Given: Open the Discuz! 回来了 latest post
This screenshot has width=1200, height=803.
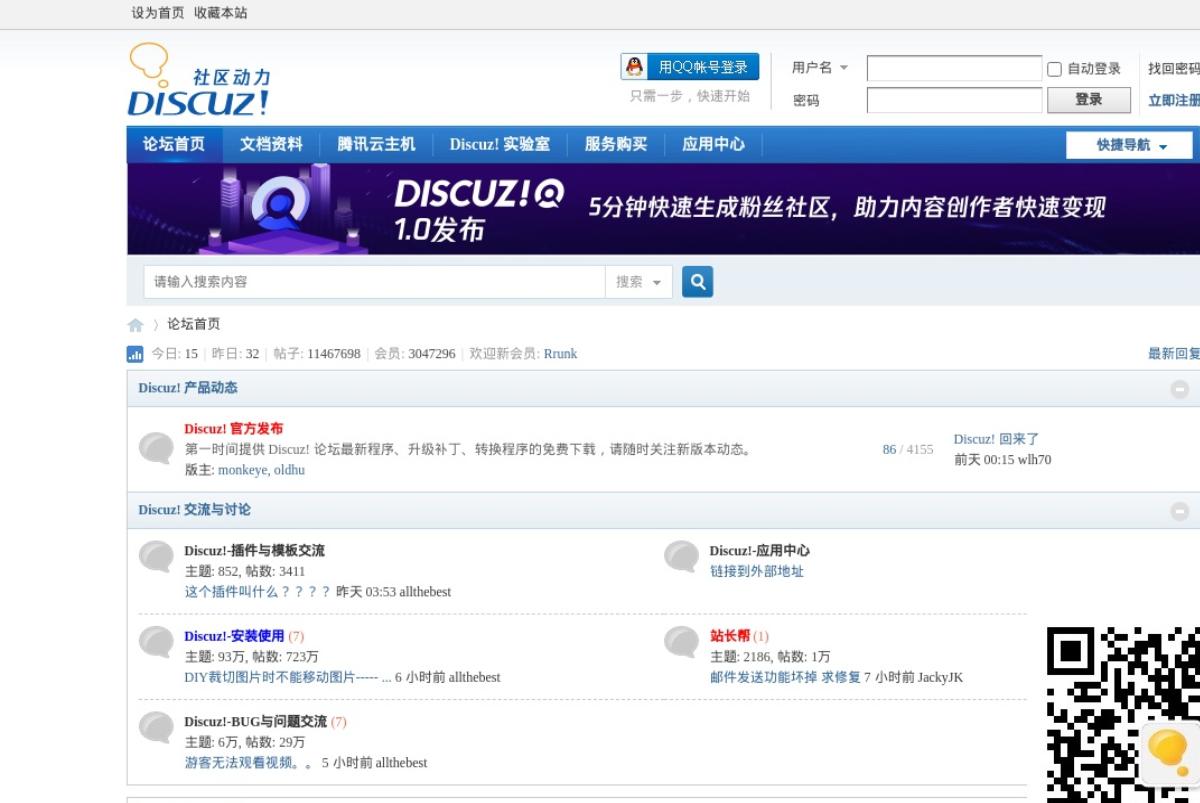Looking at the screenshot, I should [996, 439].
